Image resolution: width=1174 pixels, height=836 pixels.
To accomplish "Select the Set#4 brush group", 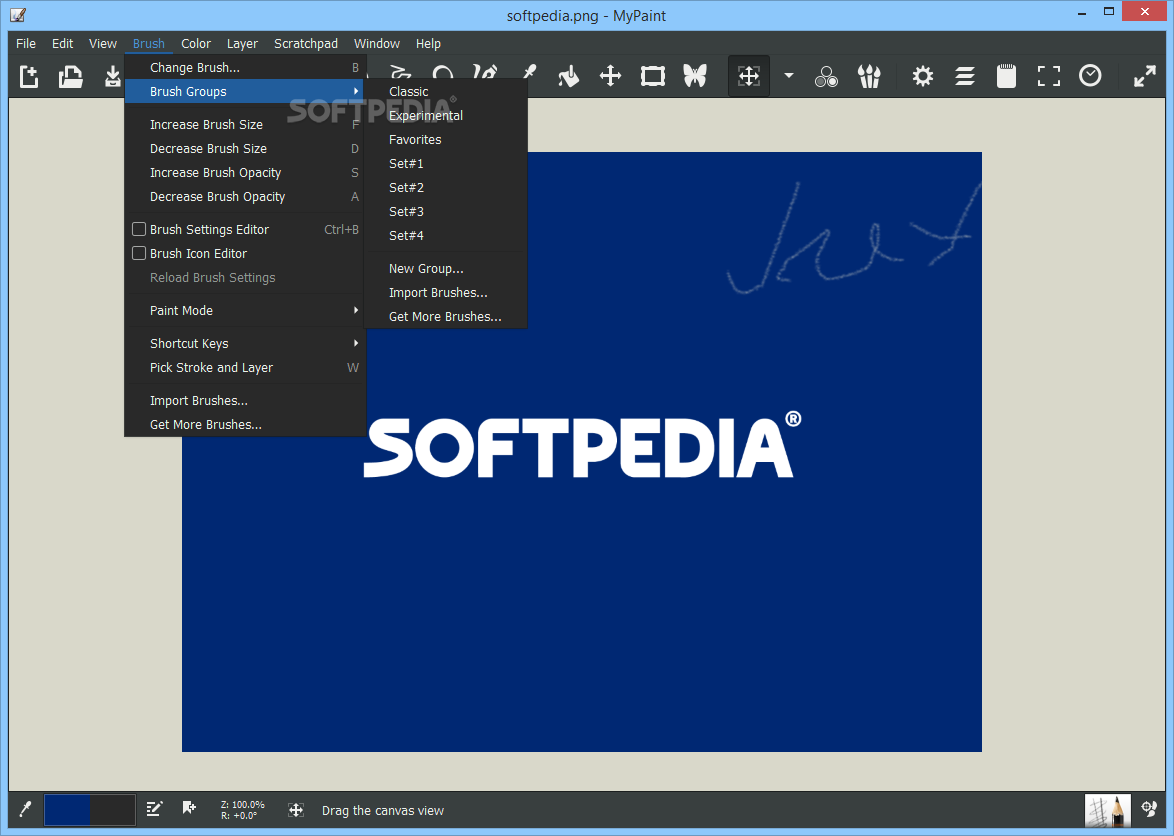I will click(446, 235).
